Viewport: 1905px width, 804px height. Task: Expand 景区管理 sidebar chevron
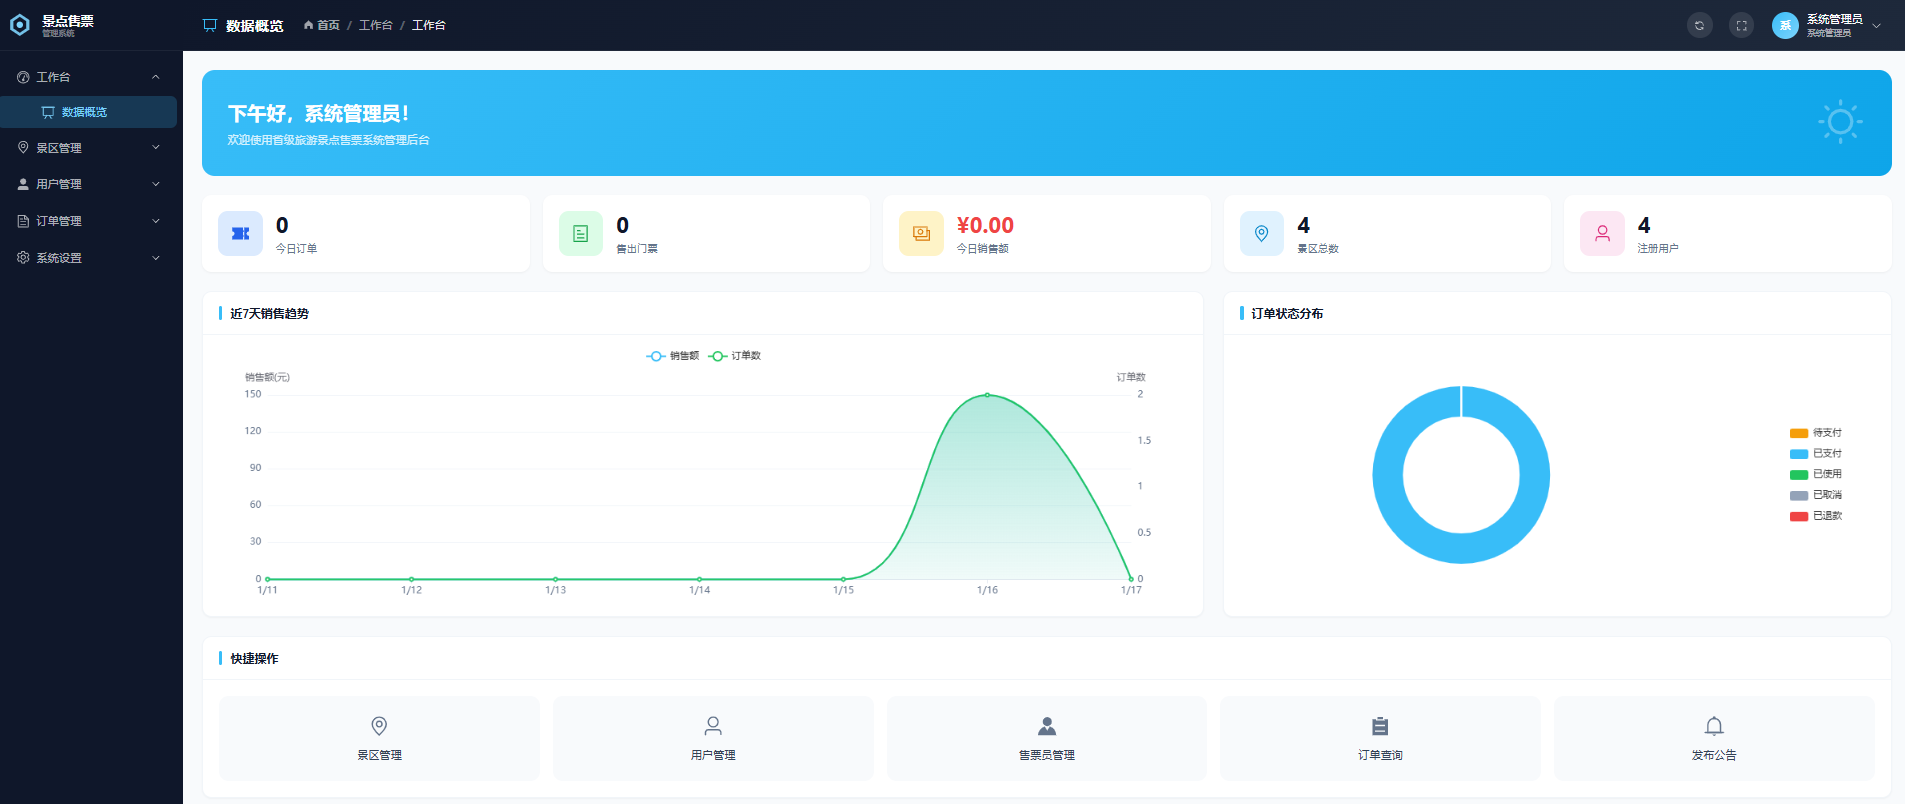click(x=156, y=147)
